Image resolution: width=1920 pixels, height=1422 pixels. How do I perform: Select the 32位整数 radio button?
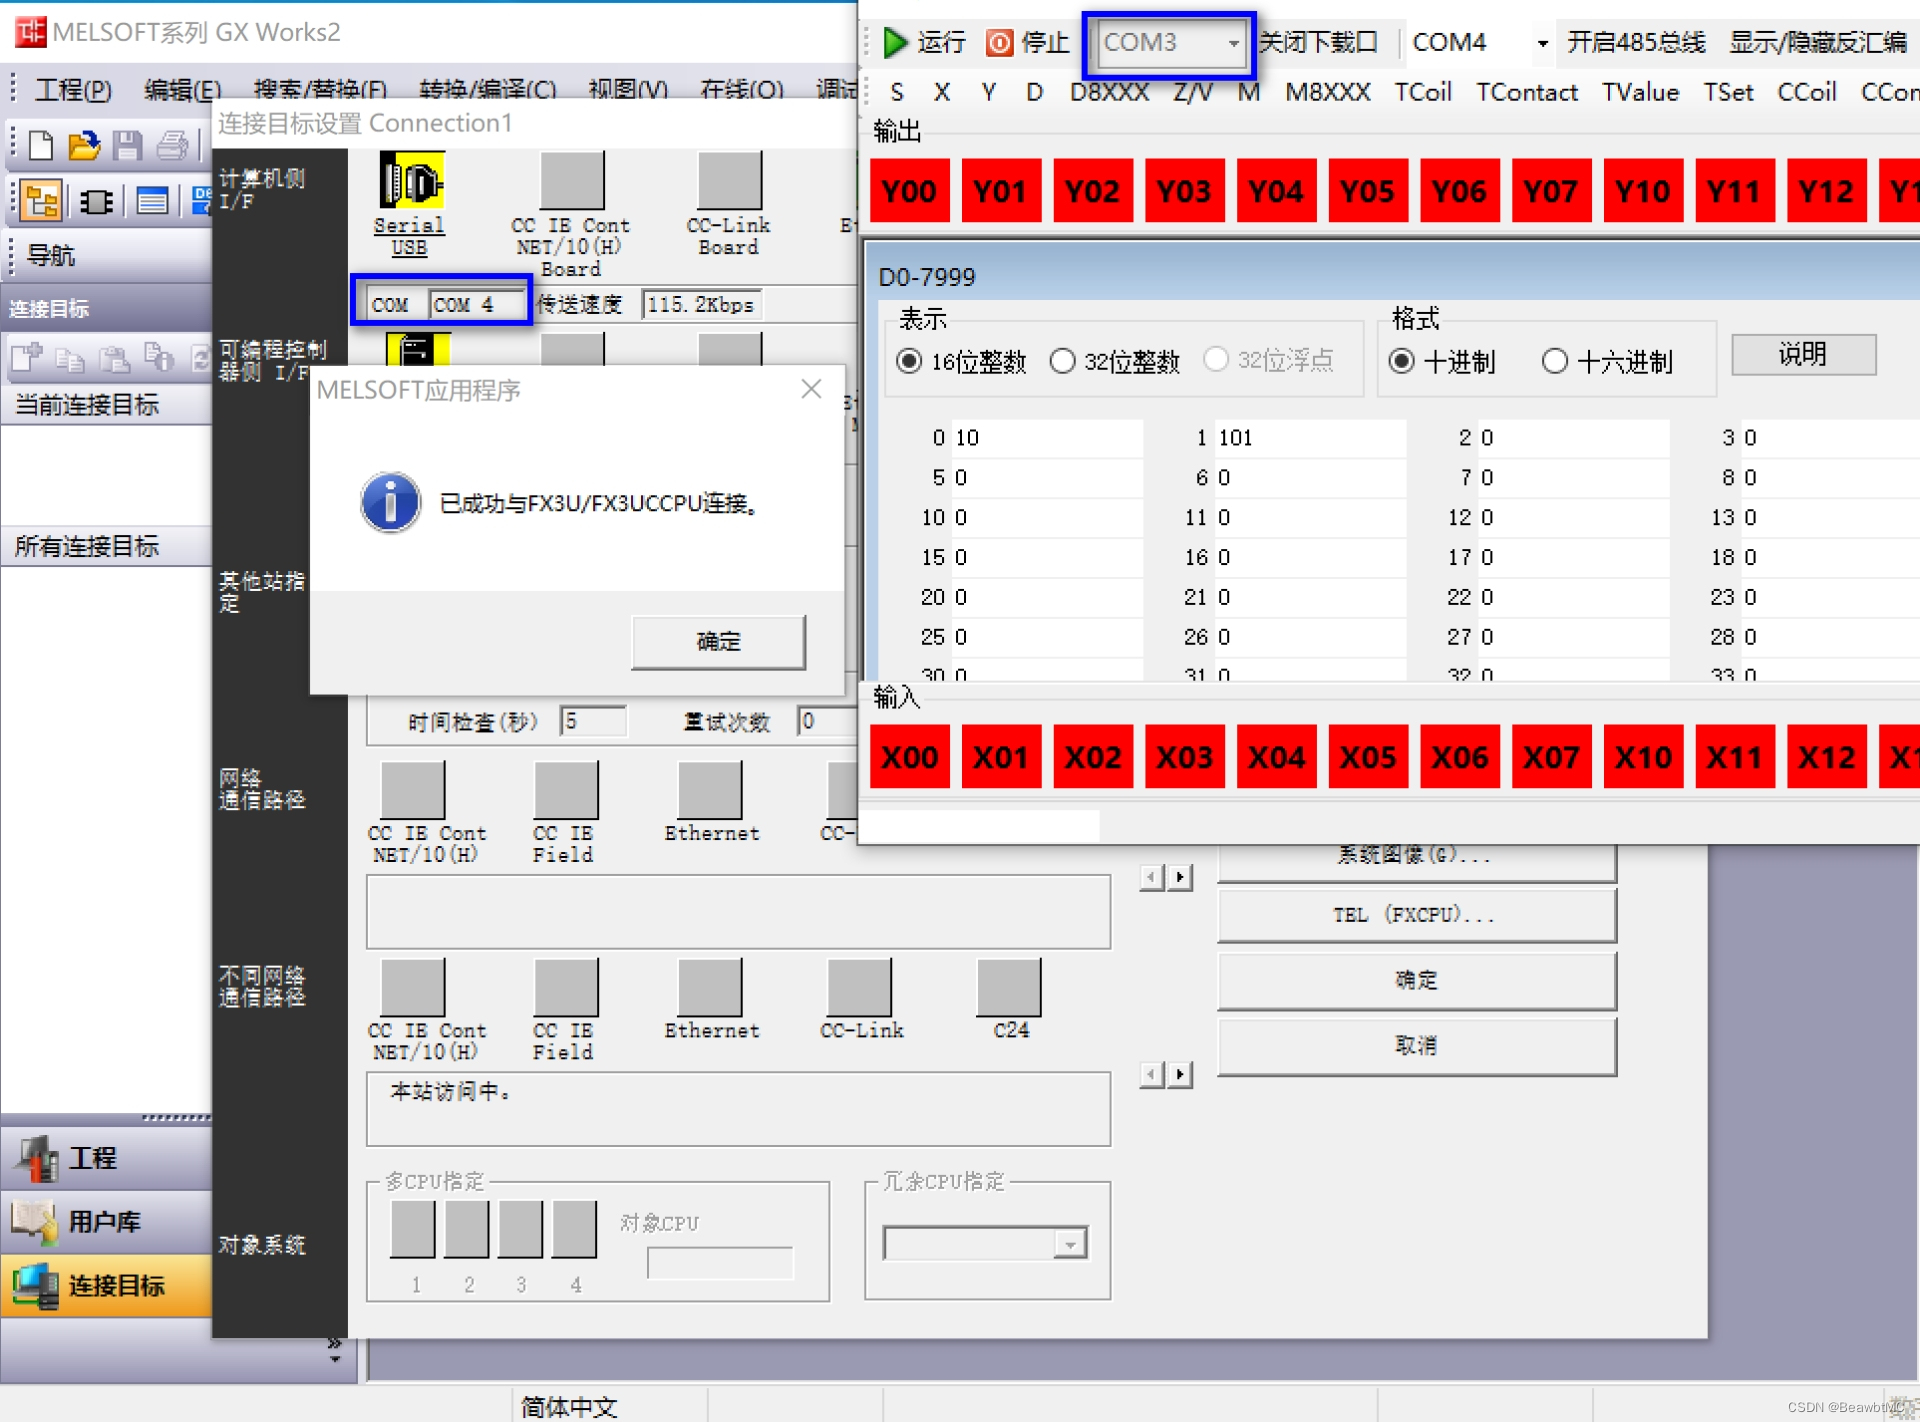pos(1062,361)
